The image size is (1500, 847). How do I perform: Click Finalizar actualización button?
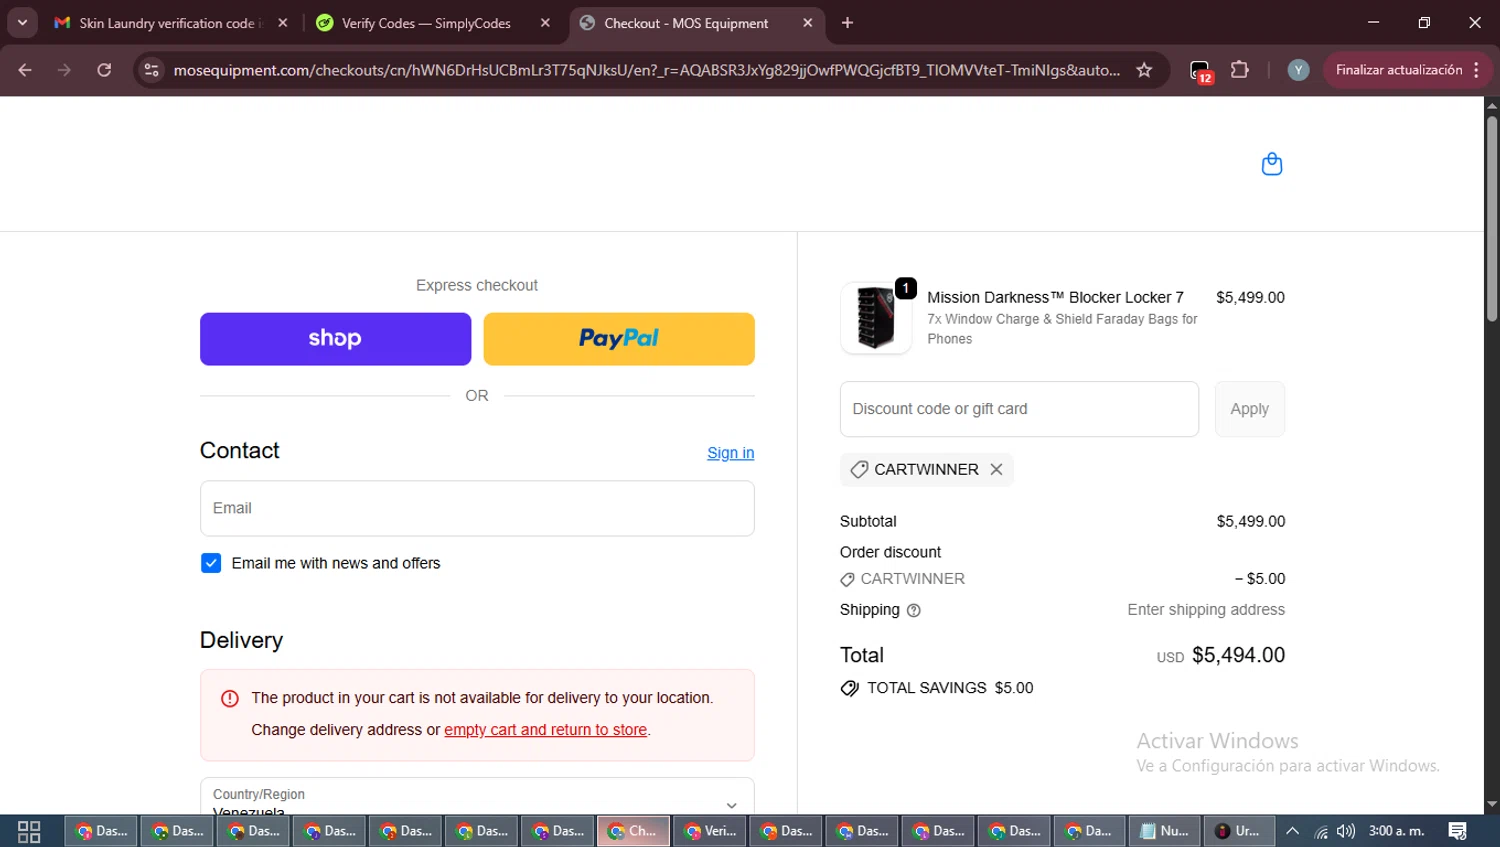(1399, 70)
